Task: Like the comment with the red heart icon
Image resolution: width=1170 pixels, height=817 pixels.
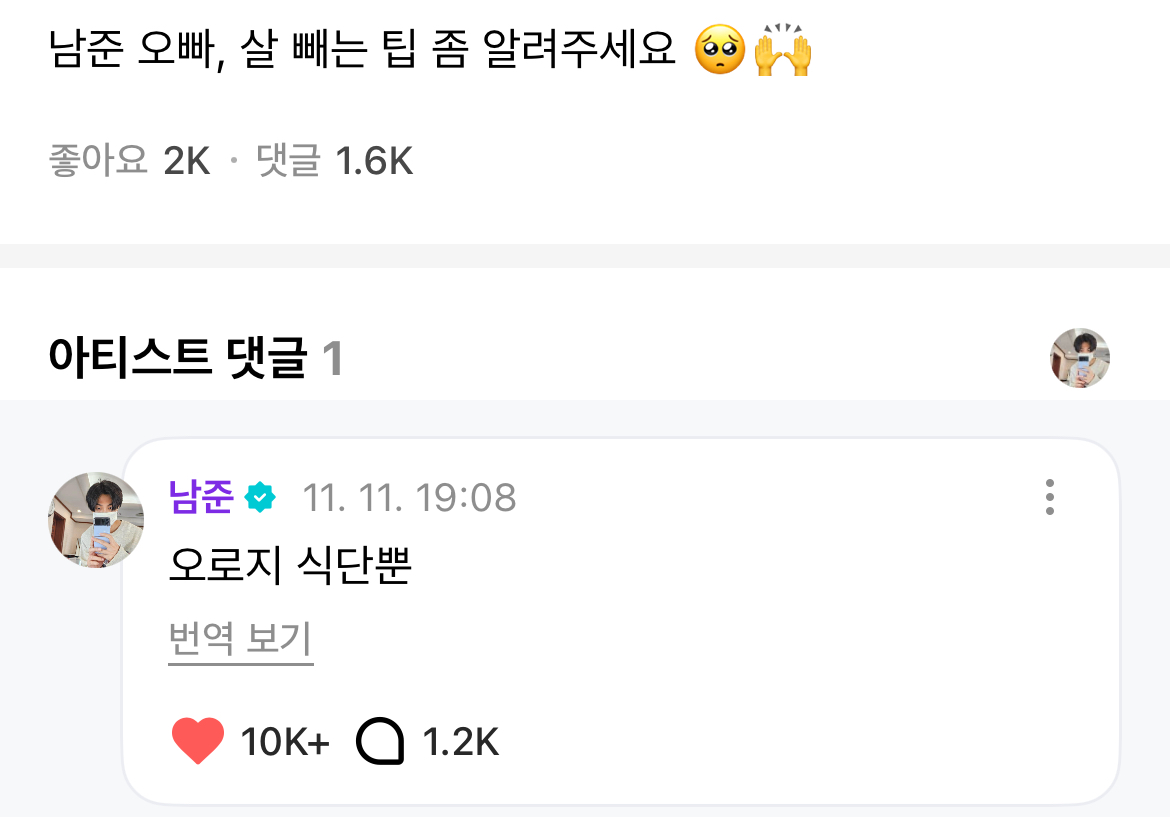Action: pos(198,742)
